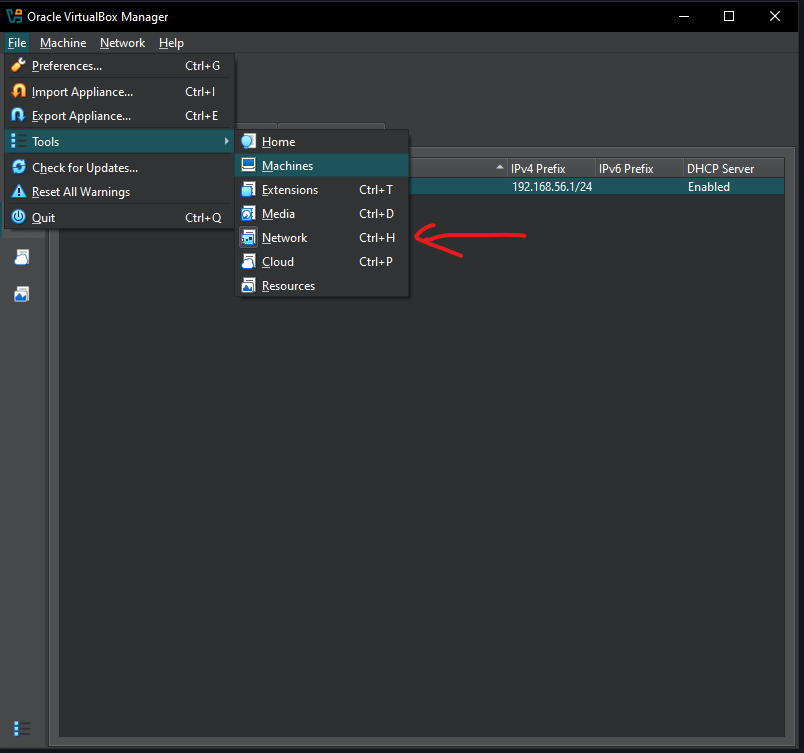Click the sort arrow in name column header
Screen dimensions: 804x753
click(500, 168)
